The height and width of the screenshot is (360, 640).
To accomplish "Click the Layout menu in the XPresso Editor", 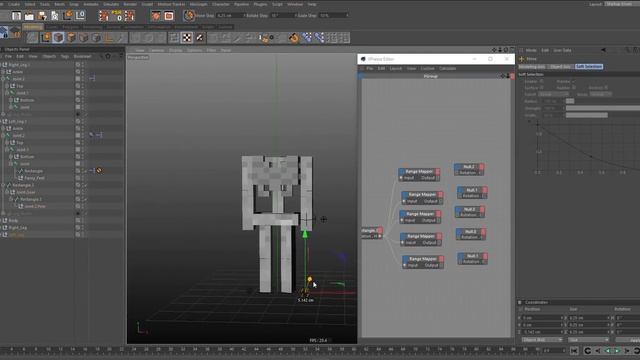I will 396,69.
